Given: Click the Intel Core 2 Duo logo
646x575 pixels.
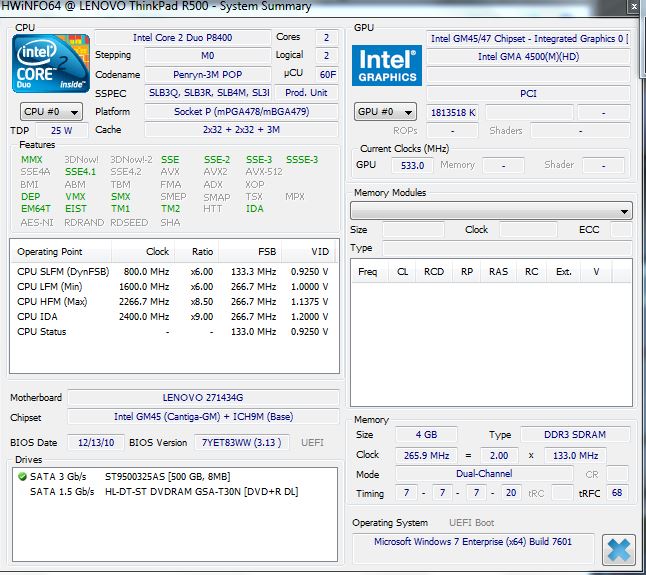Looking at the screenshot, I should (51, 63).
